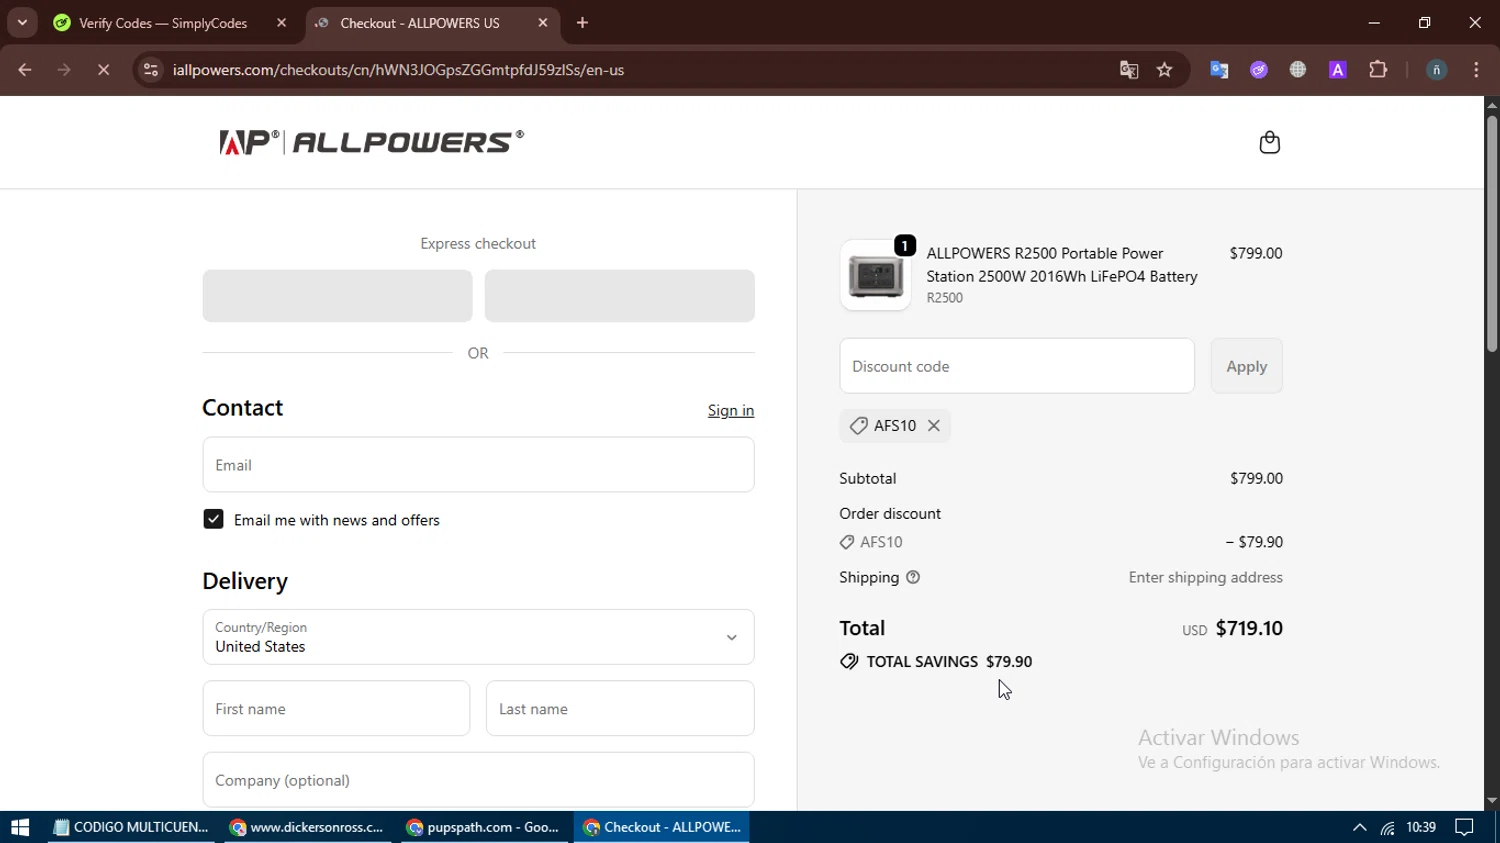The image size is (1500, 843).
Task: Open the purple round extension icon
Action: [x=1259, y=70]
